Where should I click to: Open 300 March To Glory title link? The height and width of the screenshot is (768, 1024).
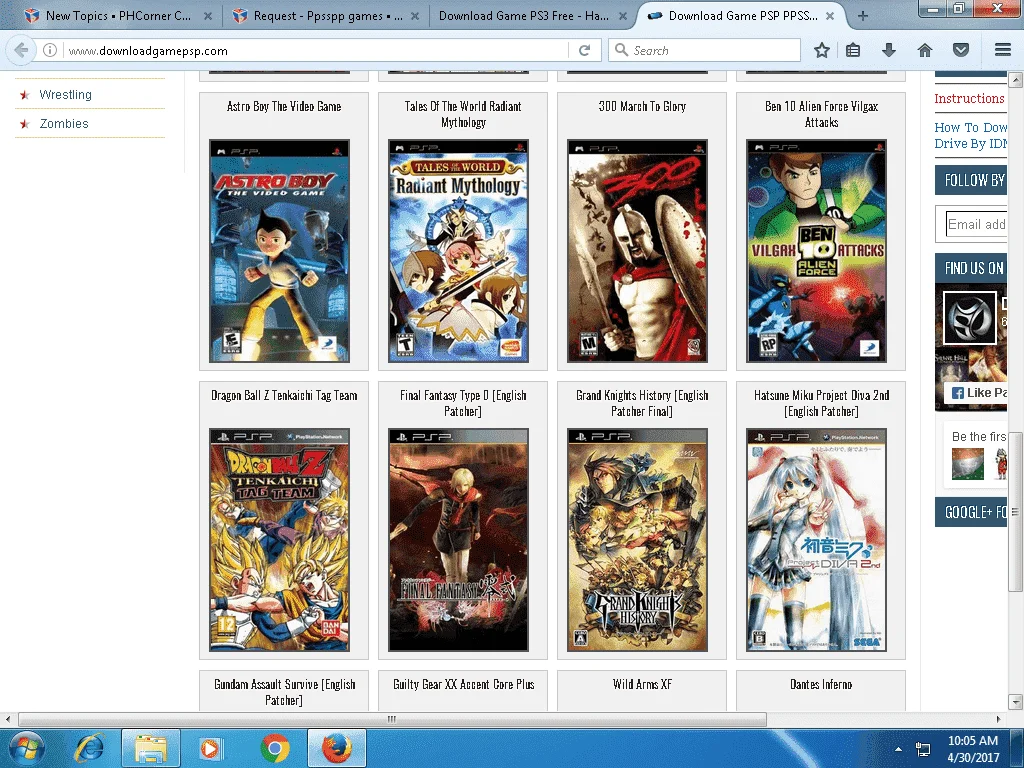point(642,106)
